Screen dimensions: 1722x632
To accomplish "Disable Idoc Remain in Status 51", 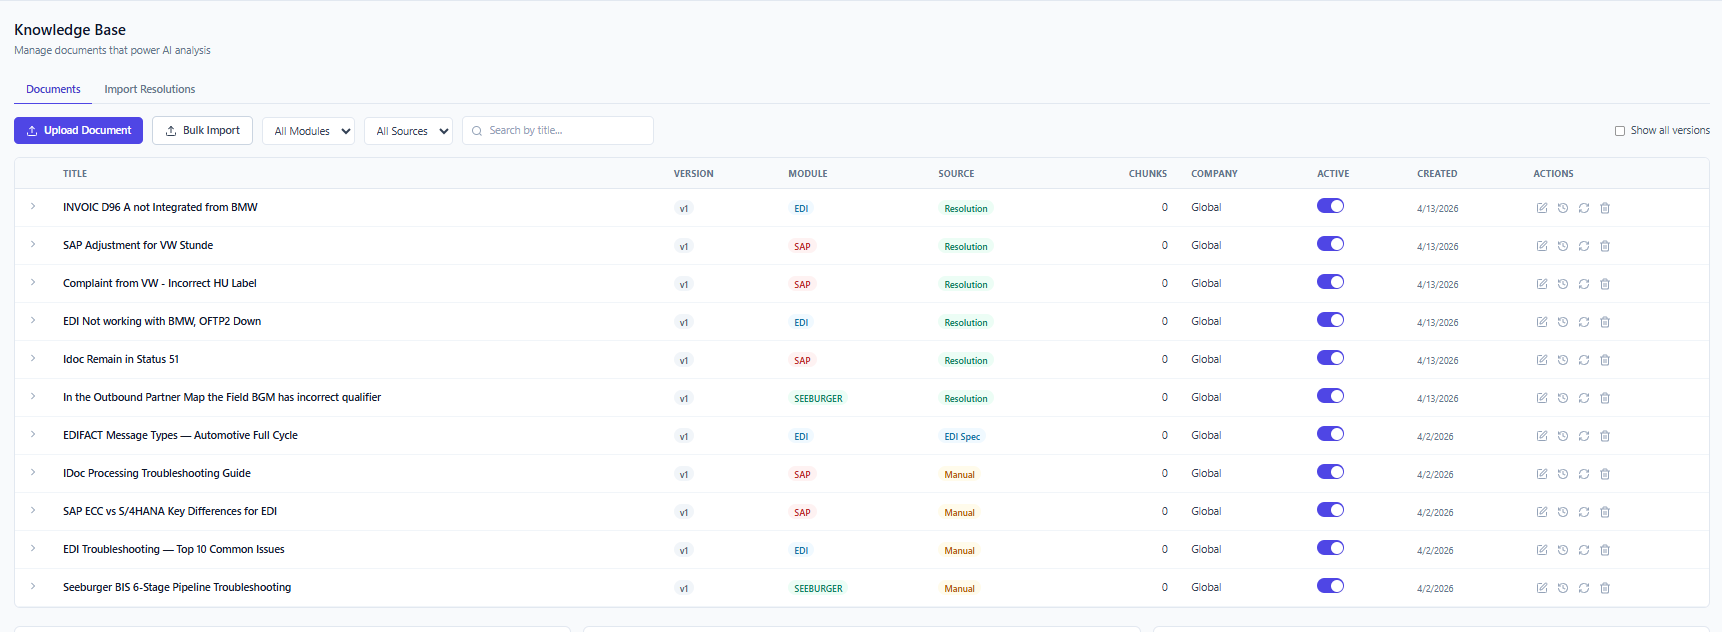I will point(1330,358).
